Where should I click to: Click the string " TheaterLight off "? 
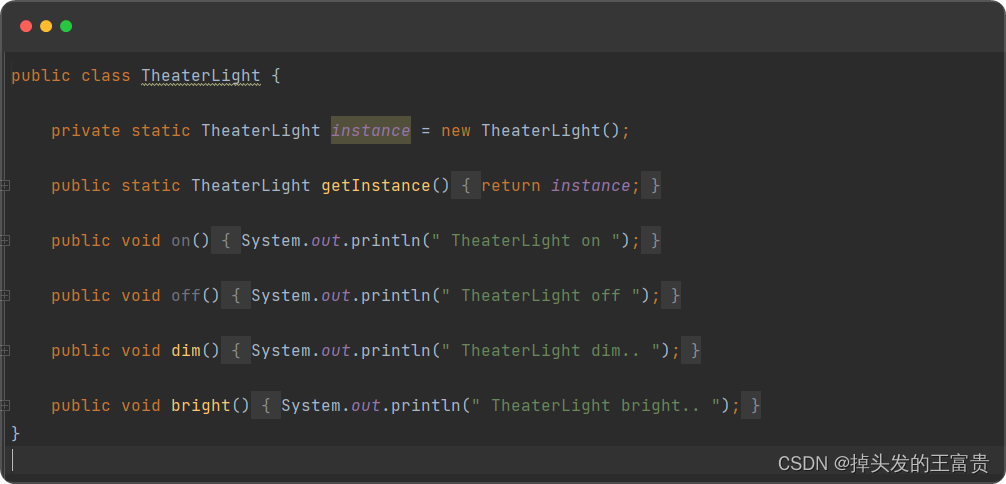[x=541, y=295]
